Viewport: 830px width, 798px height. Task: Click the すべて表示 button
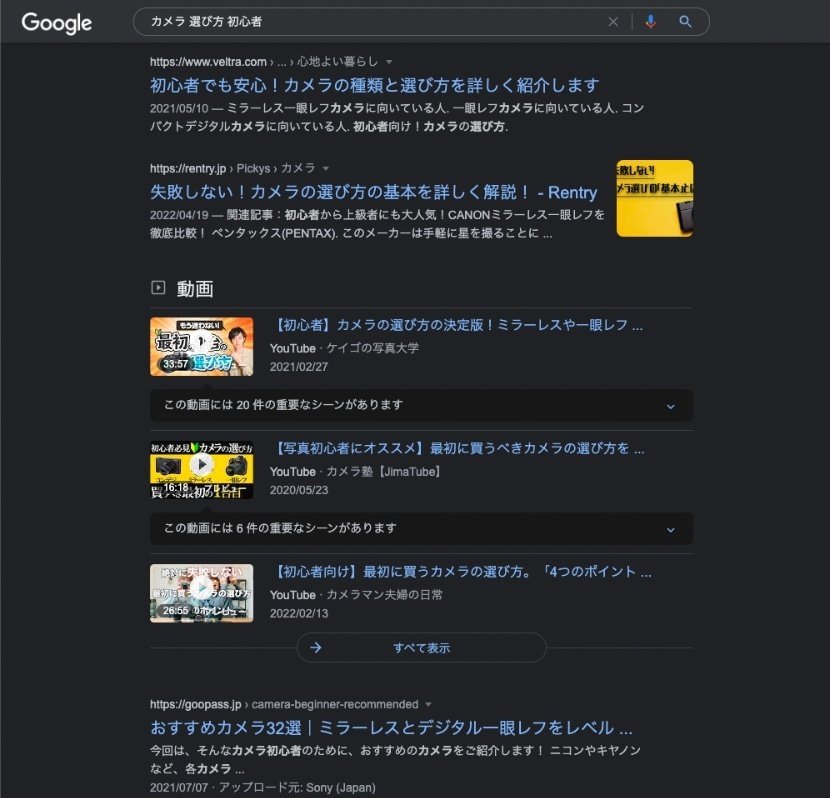420,647
